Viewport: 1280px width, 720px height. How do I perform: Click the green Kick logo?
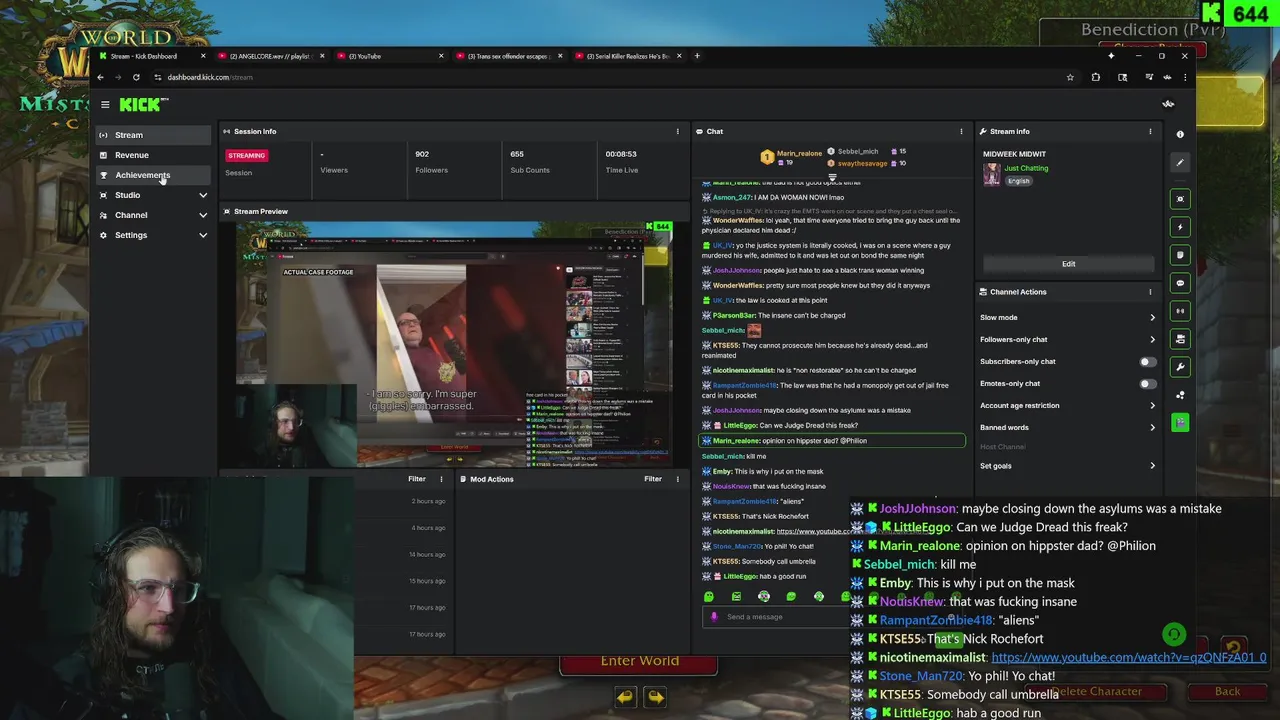click(142, 104)
